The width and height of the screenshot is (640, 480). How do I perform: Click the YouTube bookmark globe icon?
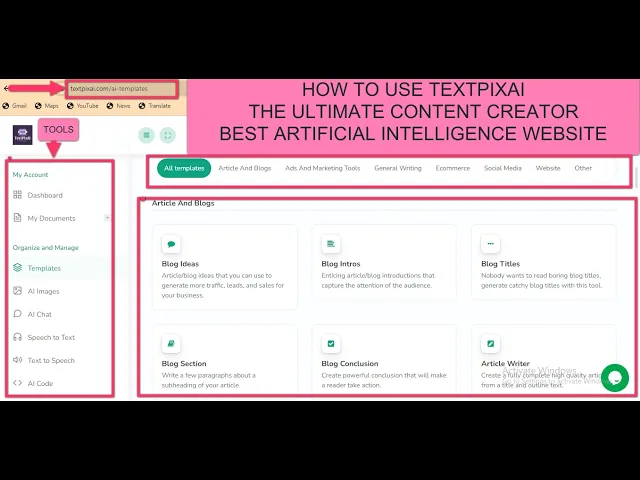coord(70,106)
